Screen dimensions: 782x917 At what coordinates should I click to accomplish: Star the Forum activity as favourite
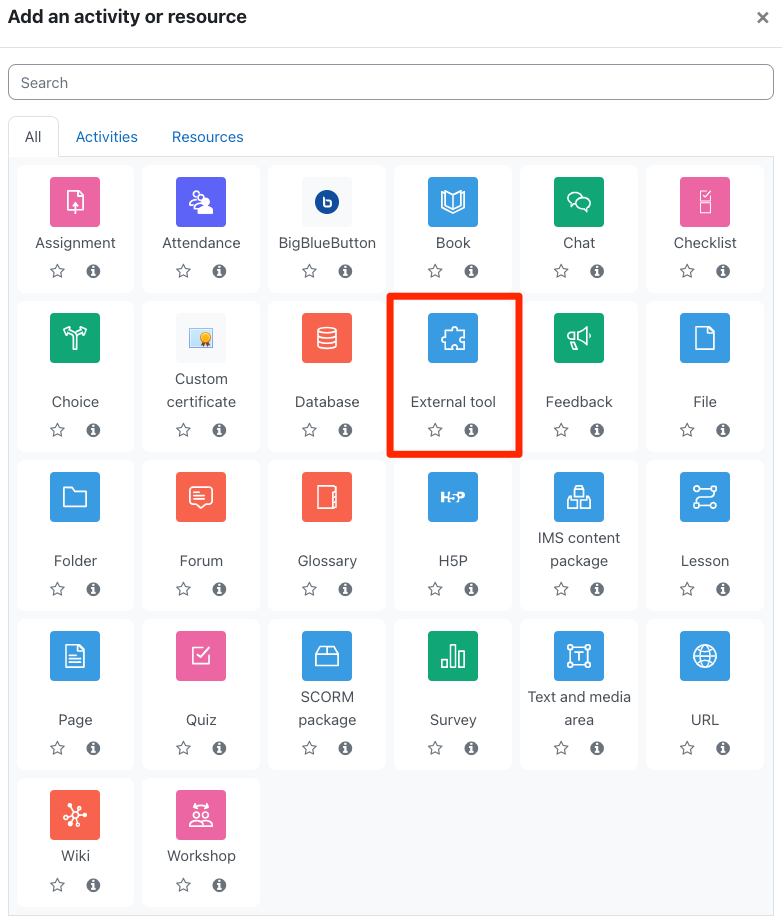(184, 589)
